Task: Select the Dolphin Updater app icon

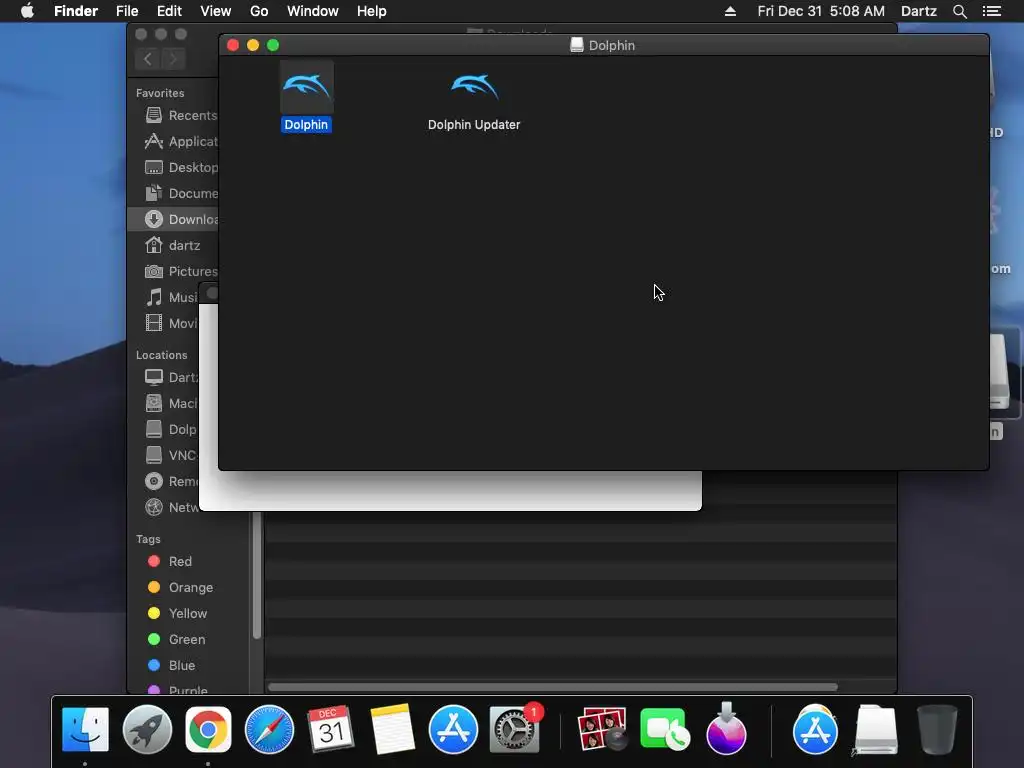Action: pos(474,88)
